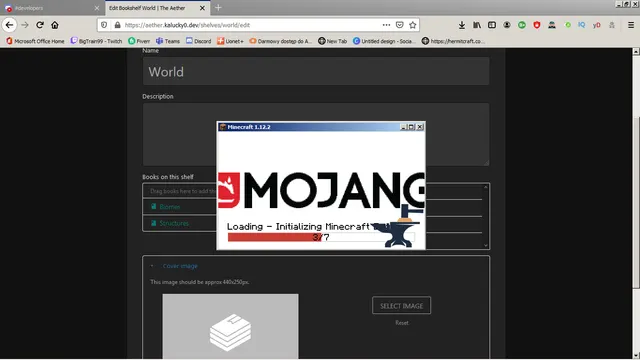Maximize the Minecraft 1.12.2 window

click(411, 127)
